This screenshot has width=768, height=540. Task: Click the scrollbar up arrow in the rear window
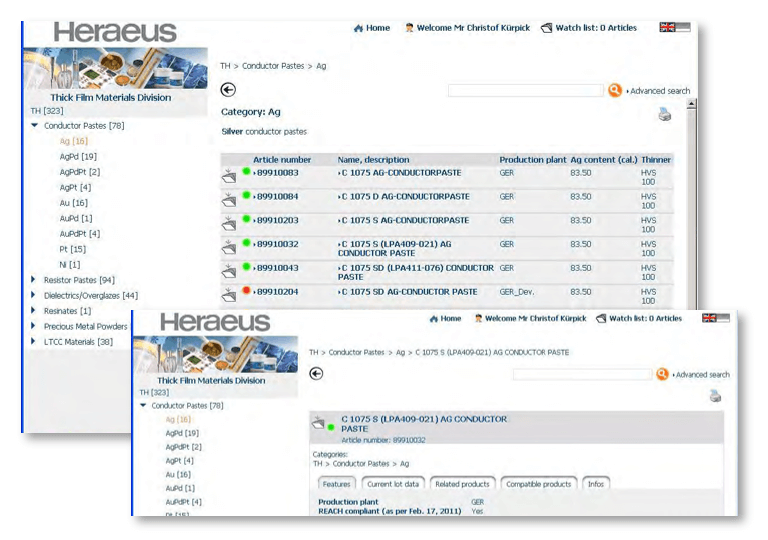pyautogui.click(x=691, y=104)
